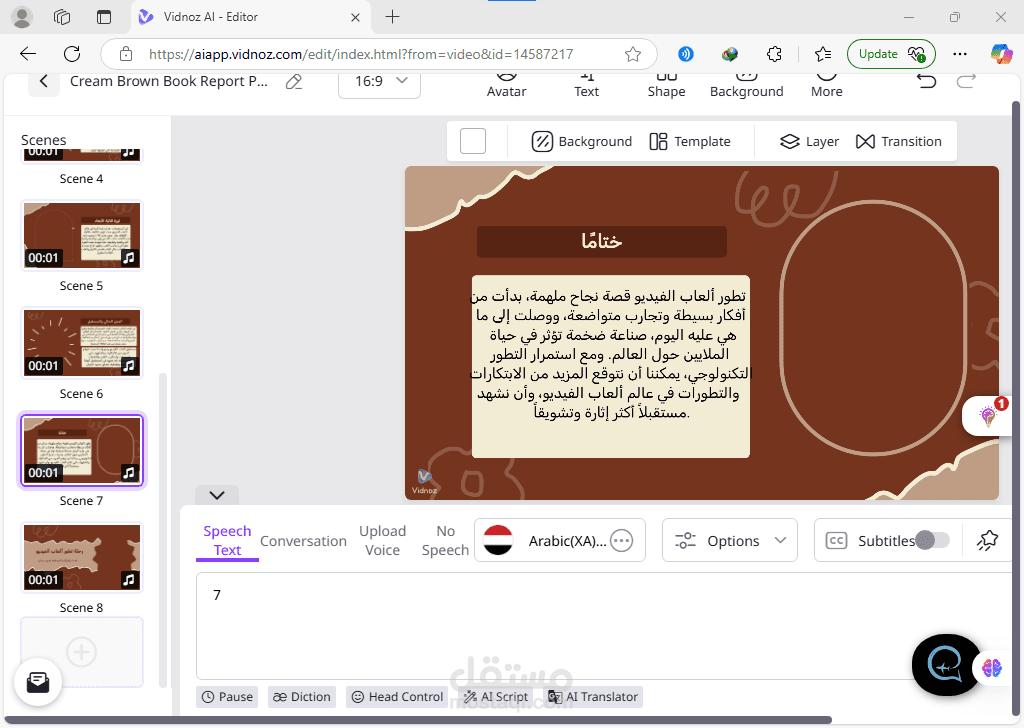This screenshot has height=728, width=1024.
Task: Open the chat assistant bubble
Action: click(946, 665)
